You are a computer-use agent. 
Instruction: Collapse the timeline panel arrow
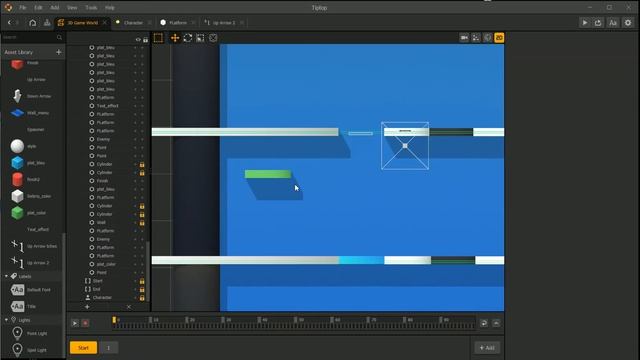(496, 323)
